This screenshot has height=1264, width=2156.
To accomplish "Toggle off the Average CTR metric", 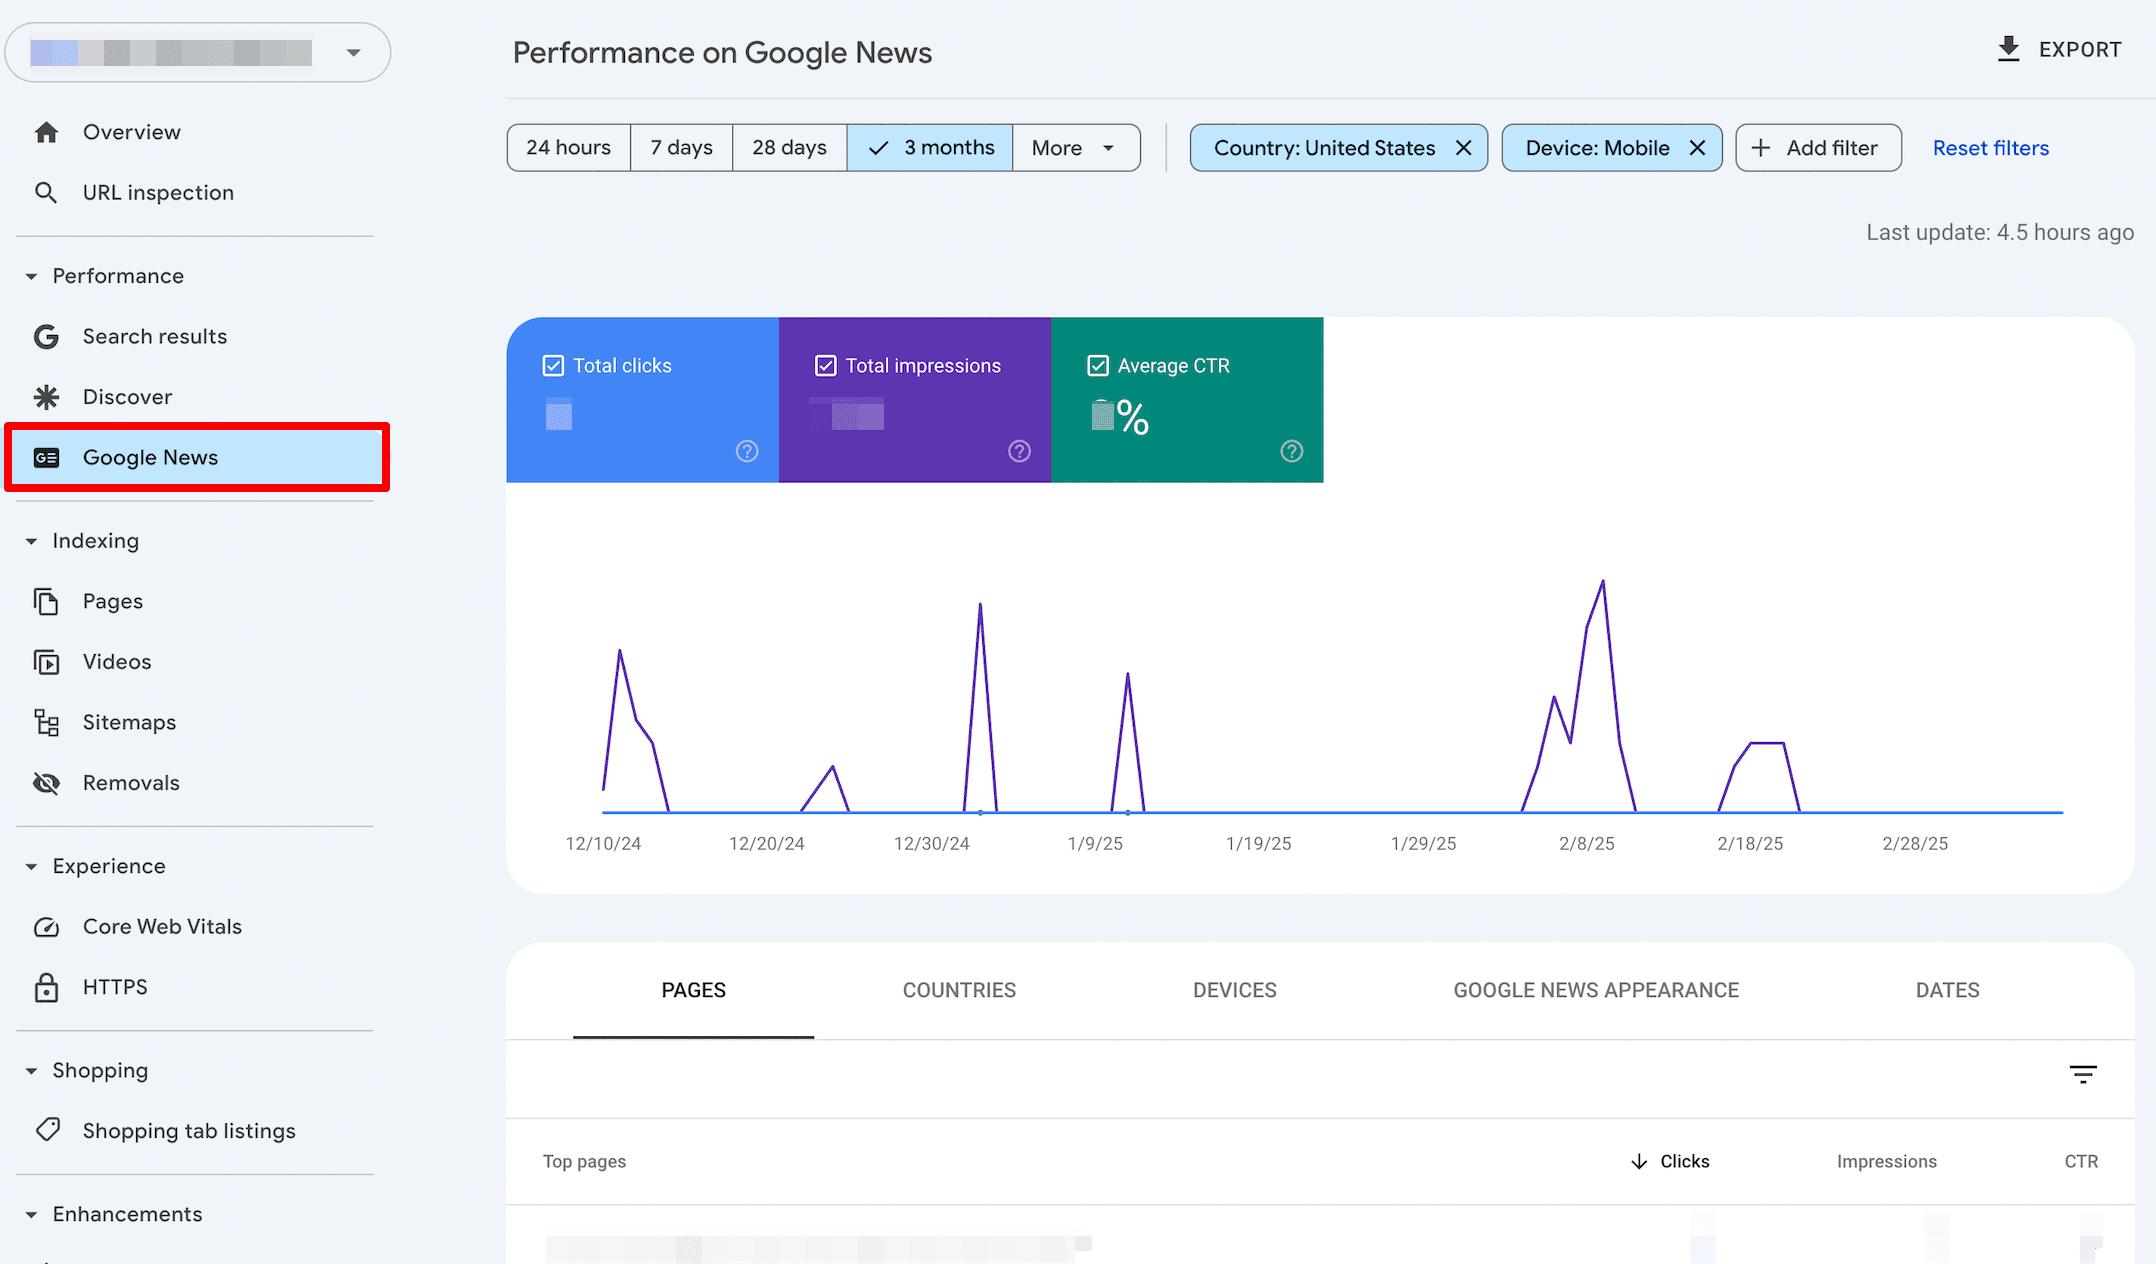I will click(1098, 365).
